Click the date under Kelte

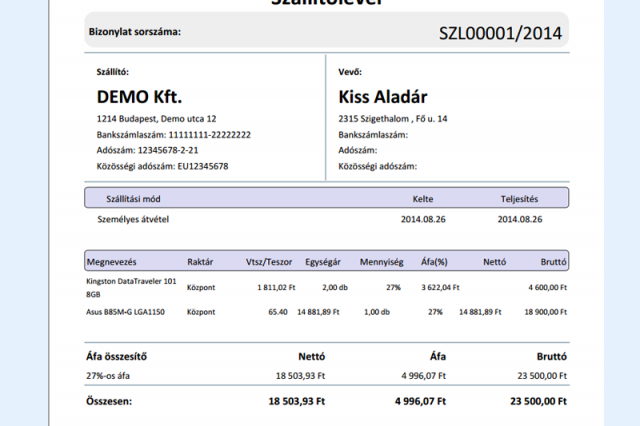422,218
